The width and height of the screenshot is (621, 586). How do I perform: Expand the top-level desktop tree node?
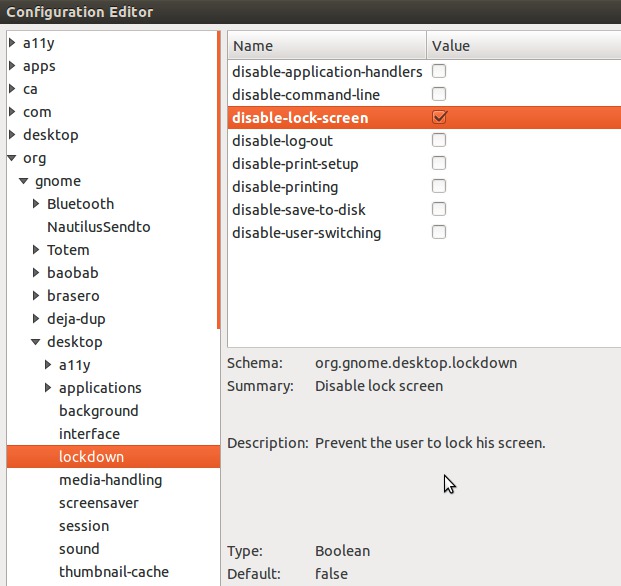12,135
